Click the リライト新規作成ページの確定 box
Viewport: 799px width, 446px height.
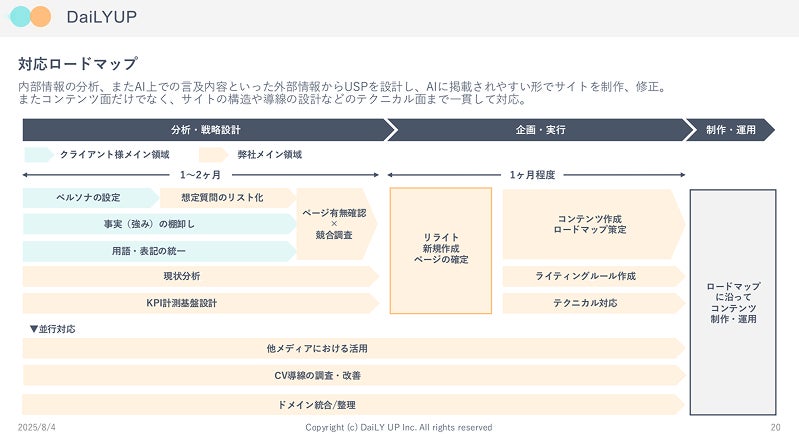point(441,251)
